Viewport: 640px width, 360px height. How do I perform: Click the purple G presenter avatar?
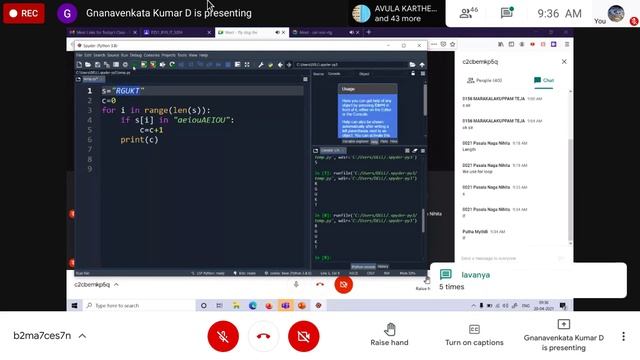67,13
